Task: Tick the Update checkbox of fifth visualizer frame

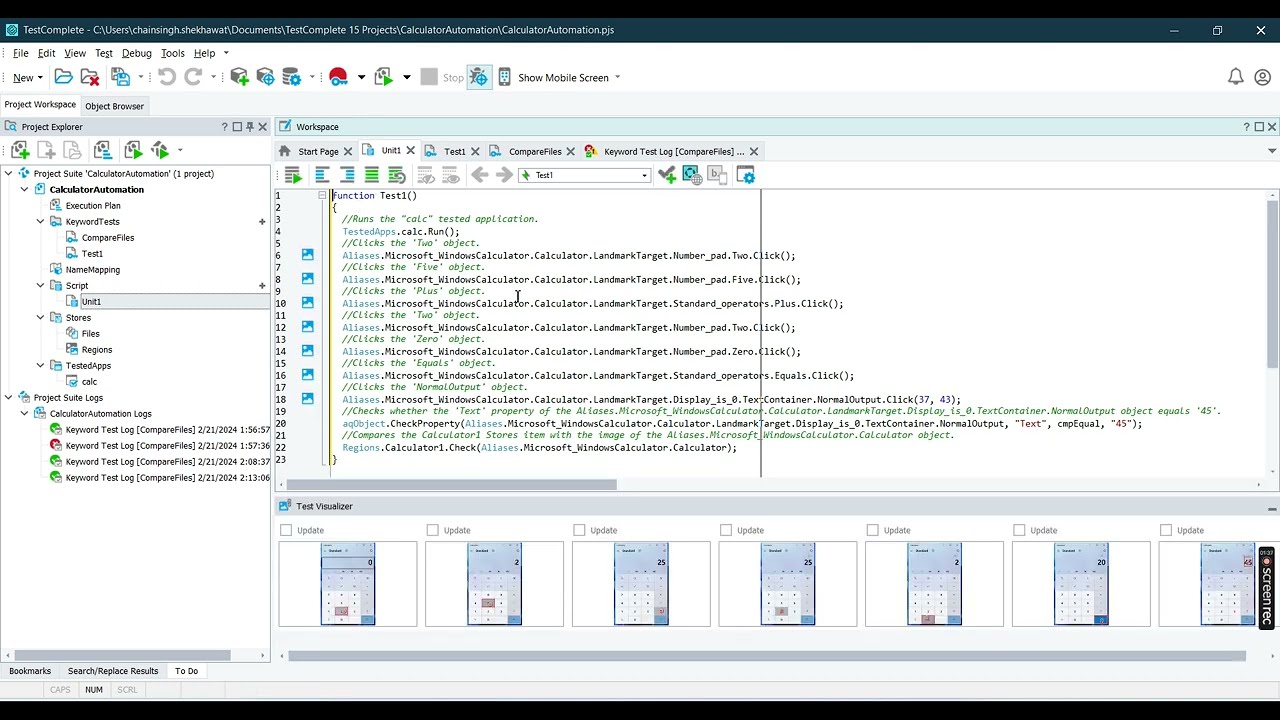Action: pos(873,530)
